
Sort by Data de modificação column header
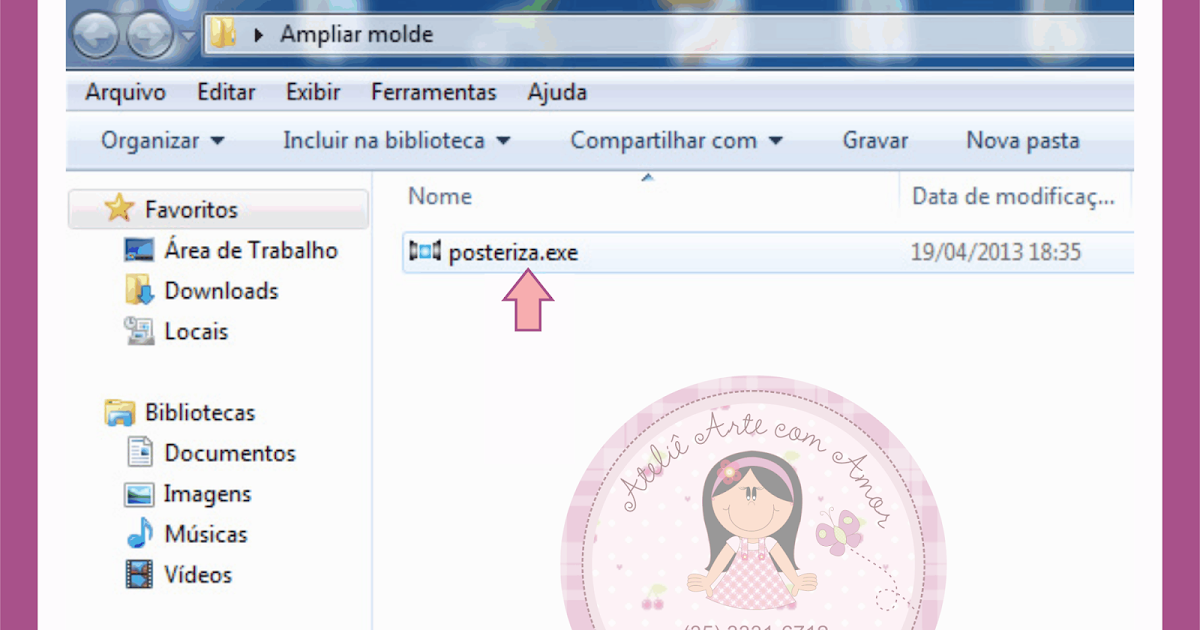(x=1014, y=197)
